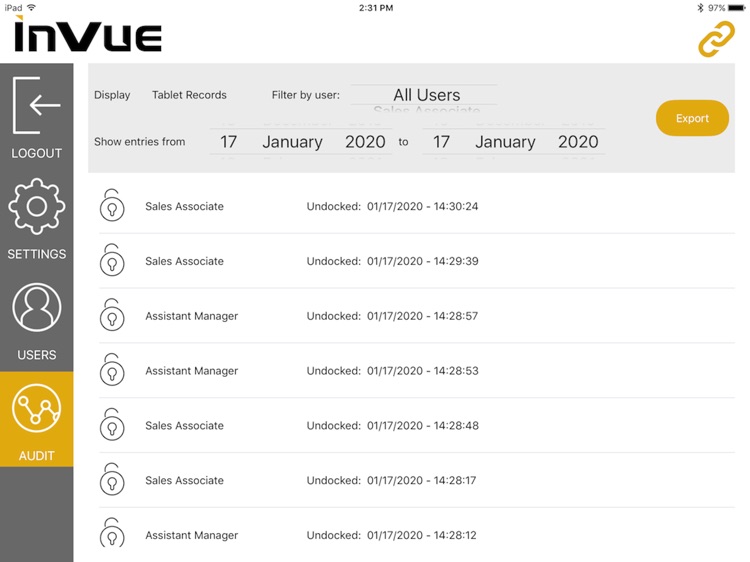750x562 pixels.
Task: Select Assistant Manager in 14:28:57 row
Action: (x=192, y=316)
